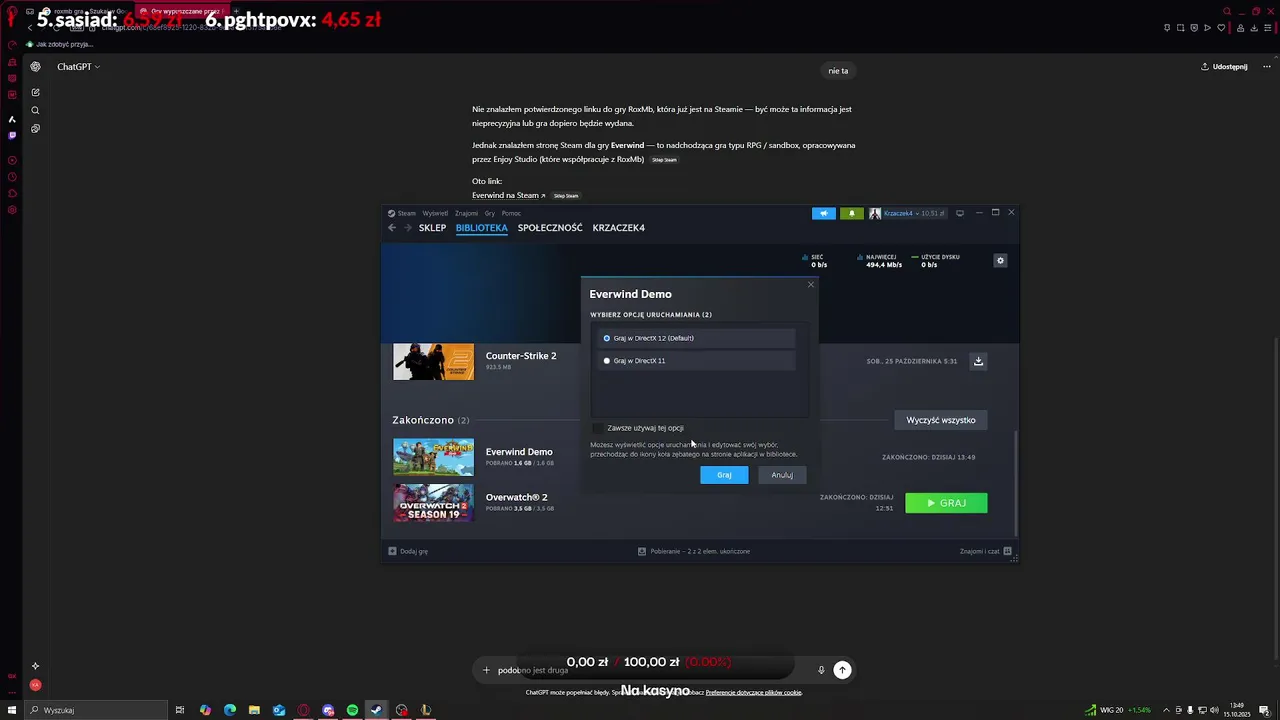The width and height of the screenshot is (1280, 720).
Task: Select DirectX 12 (Default) launch option
Action: click(697, 338)
